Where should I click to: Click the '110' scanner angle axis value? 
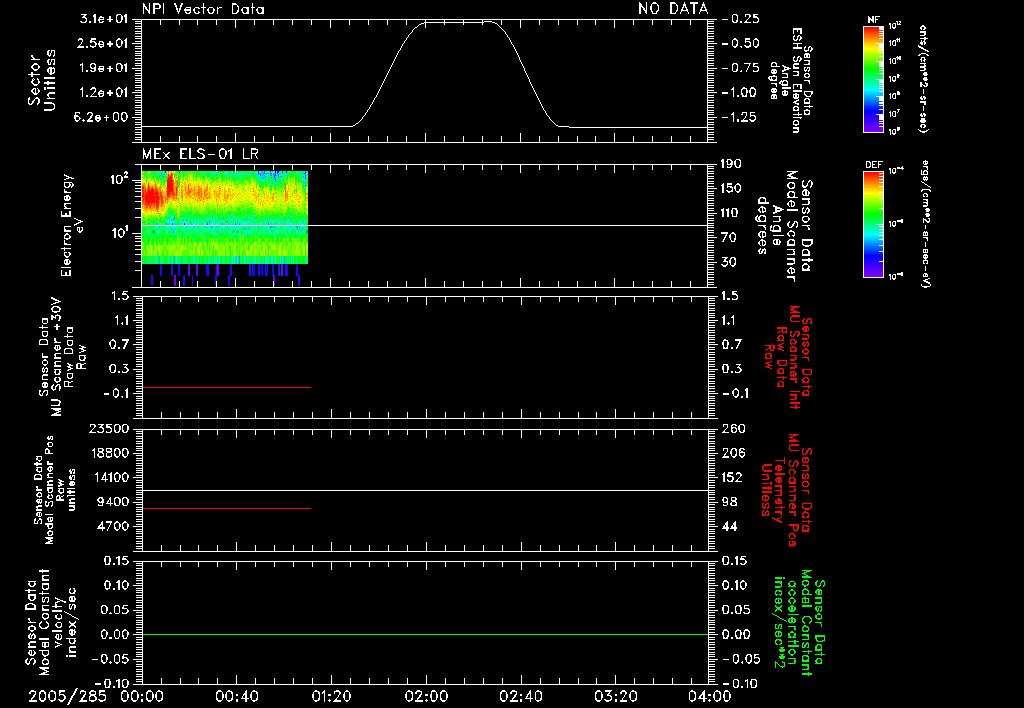(731, 213)
